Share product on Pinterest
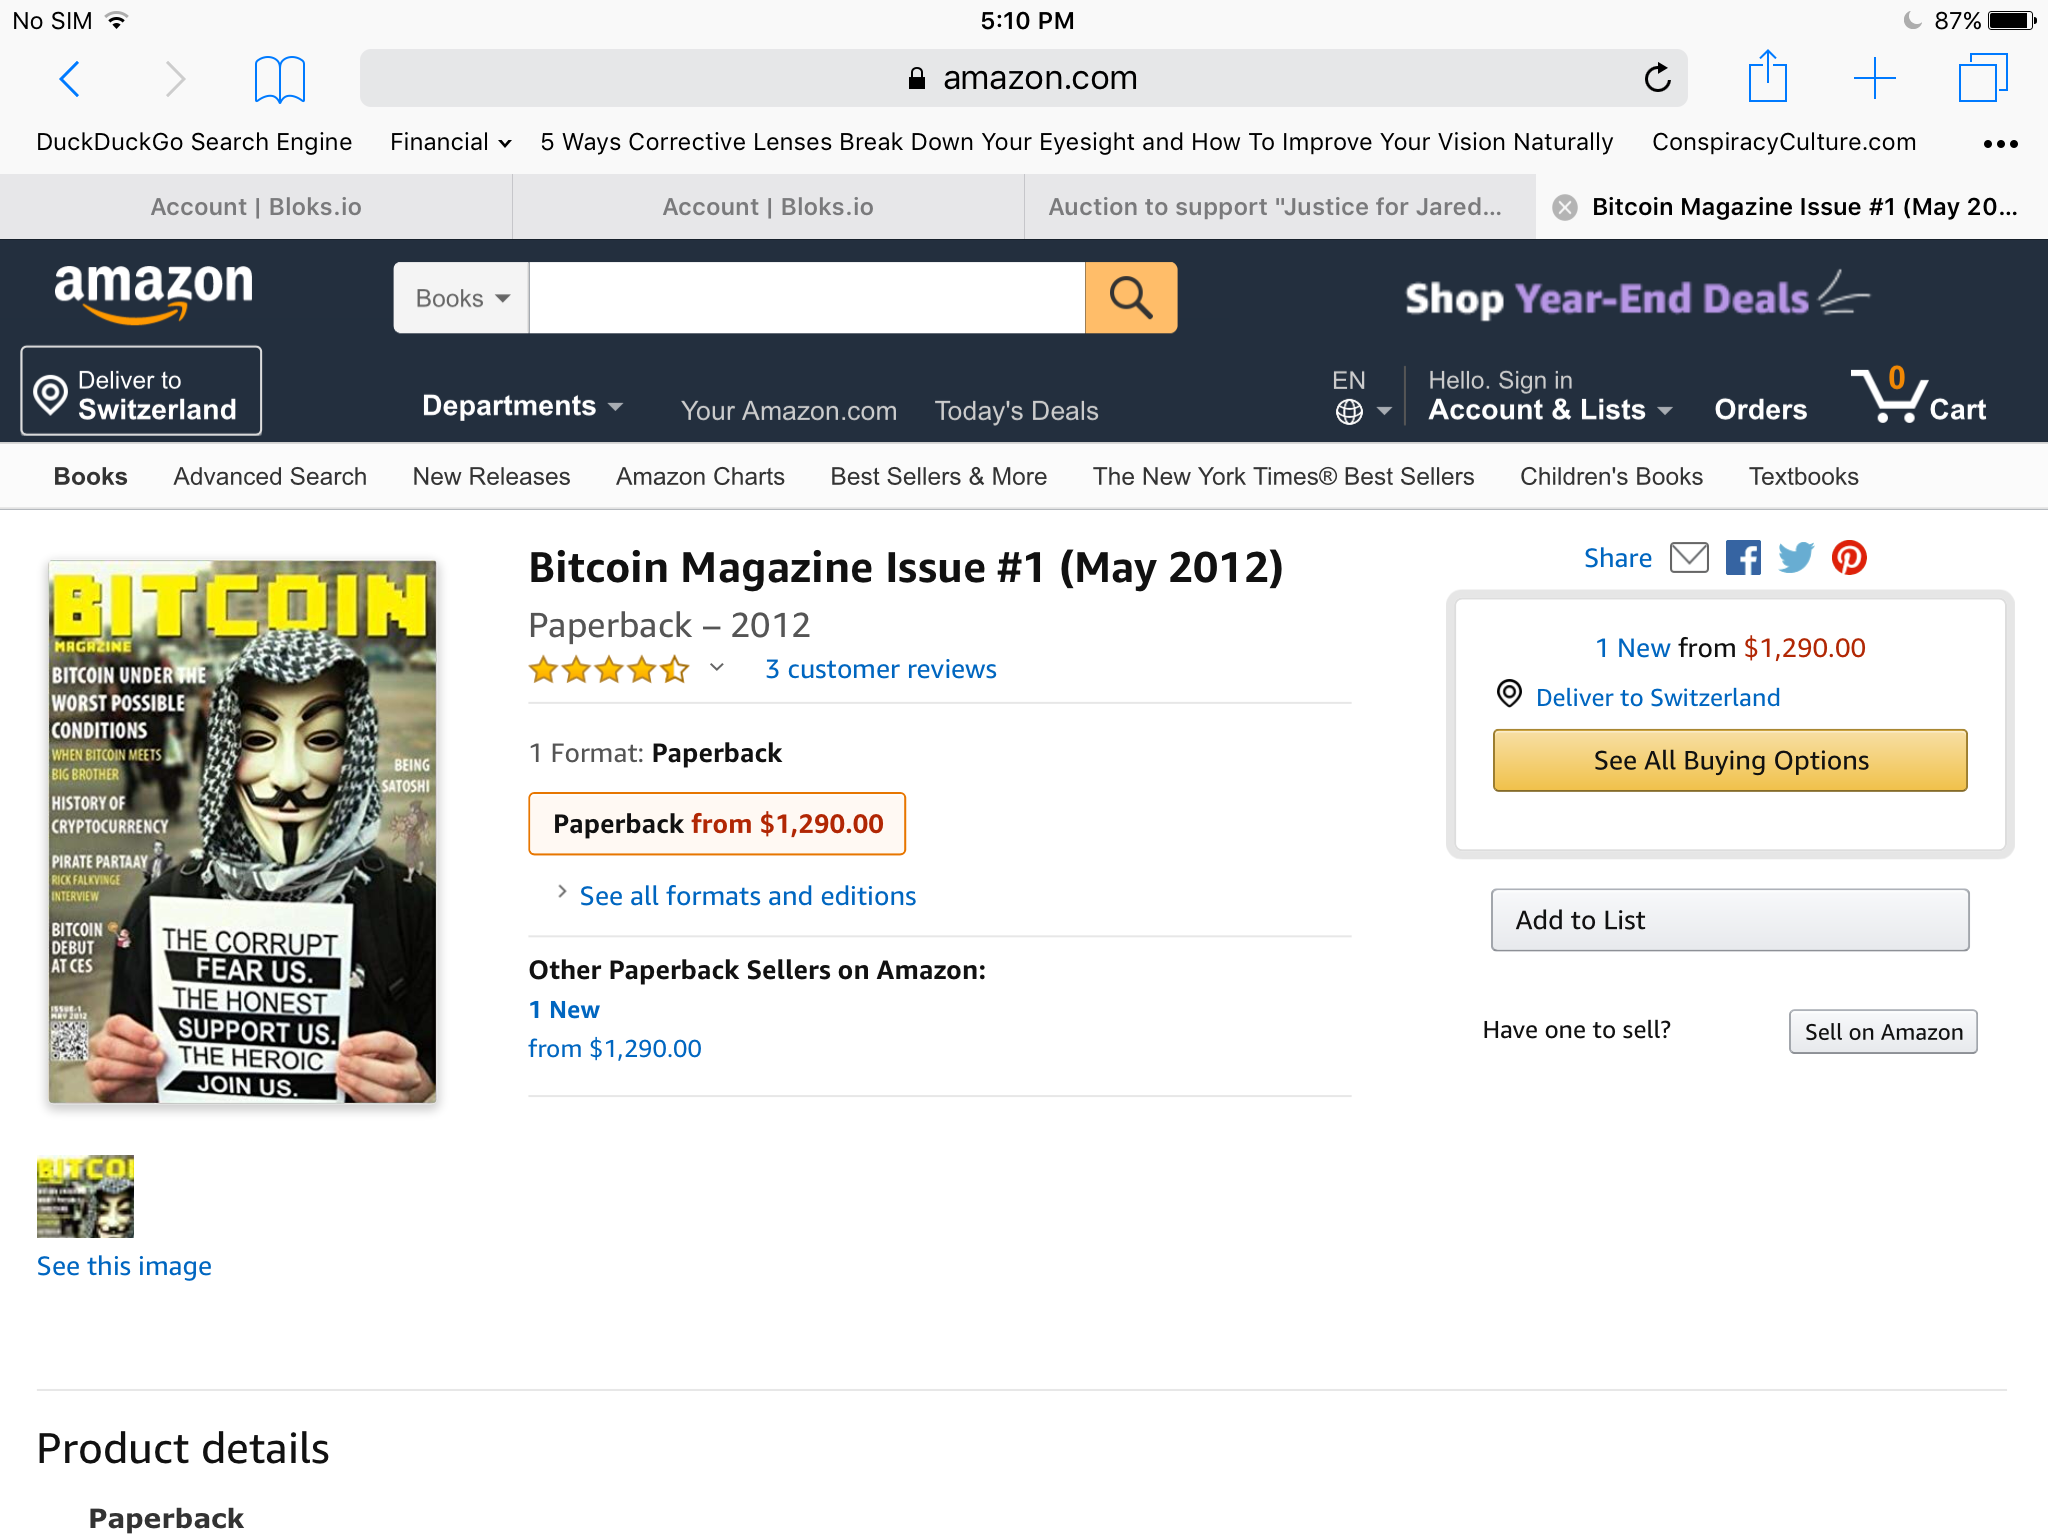Viewport: 2048px width, 1536px height. pos(1849,558)
